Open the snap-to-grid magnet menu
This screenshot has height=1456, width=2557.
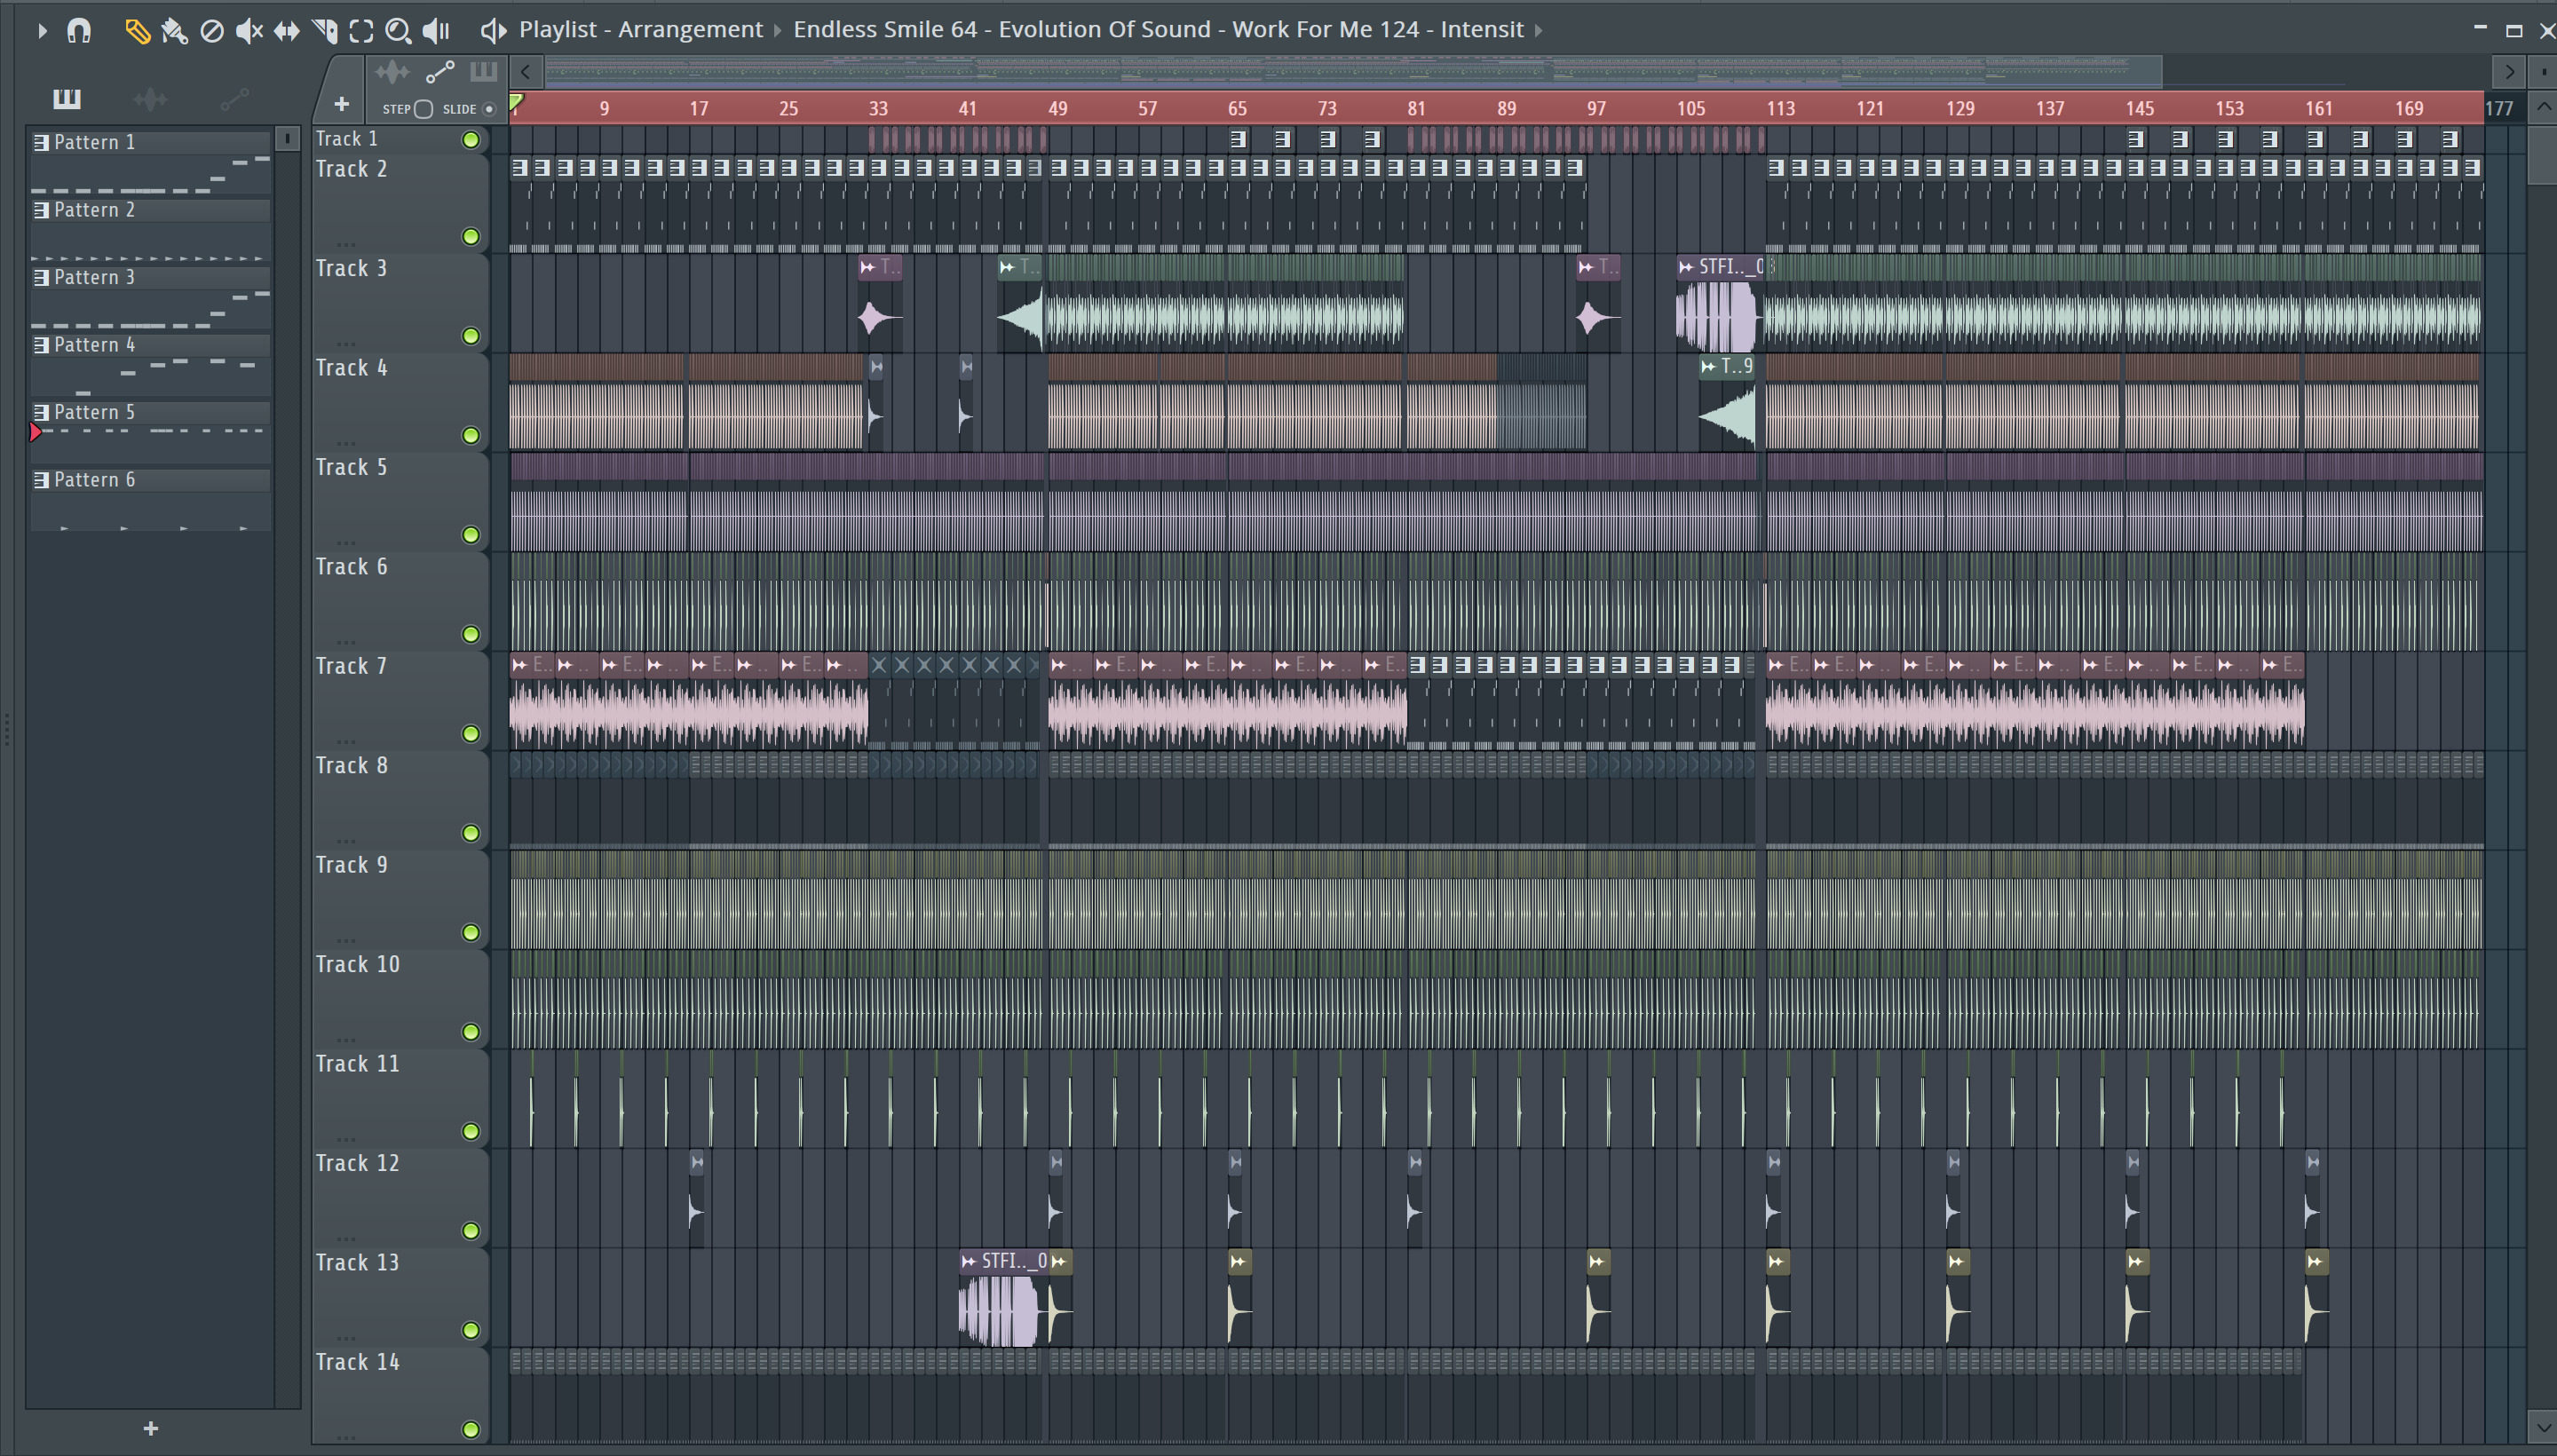pyautogui.click(x=79, y=31)
